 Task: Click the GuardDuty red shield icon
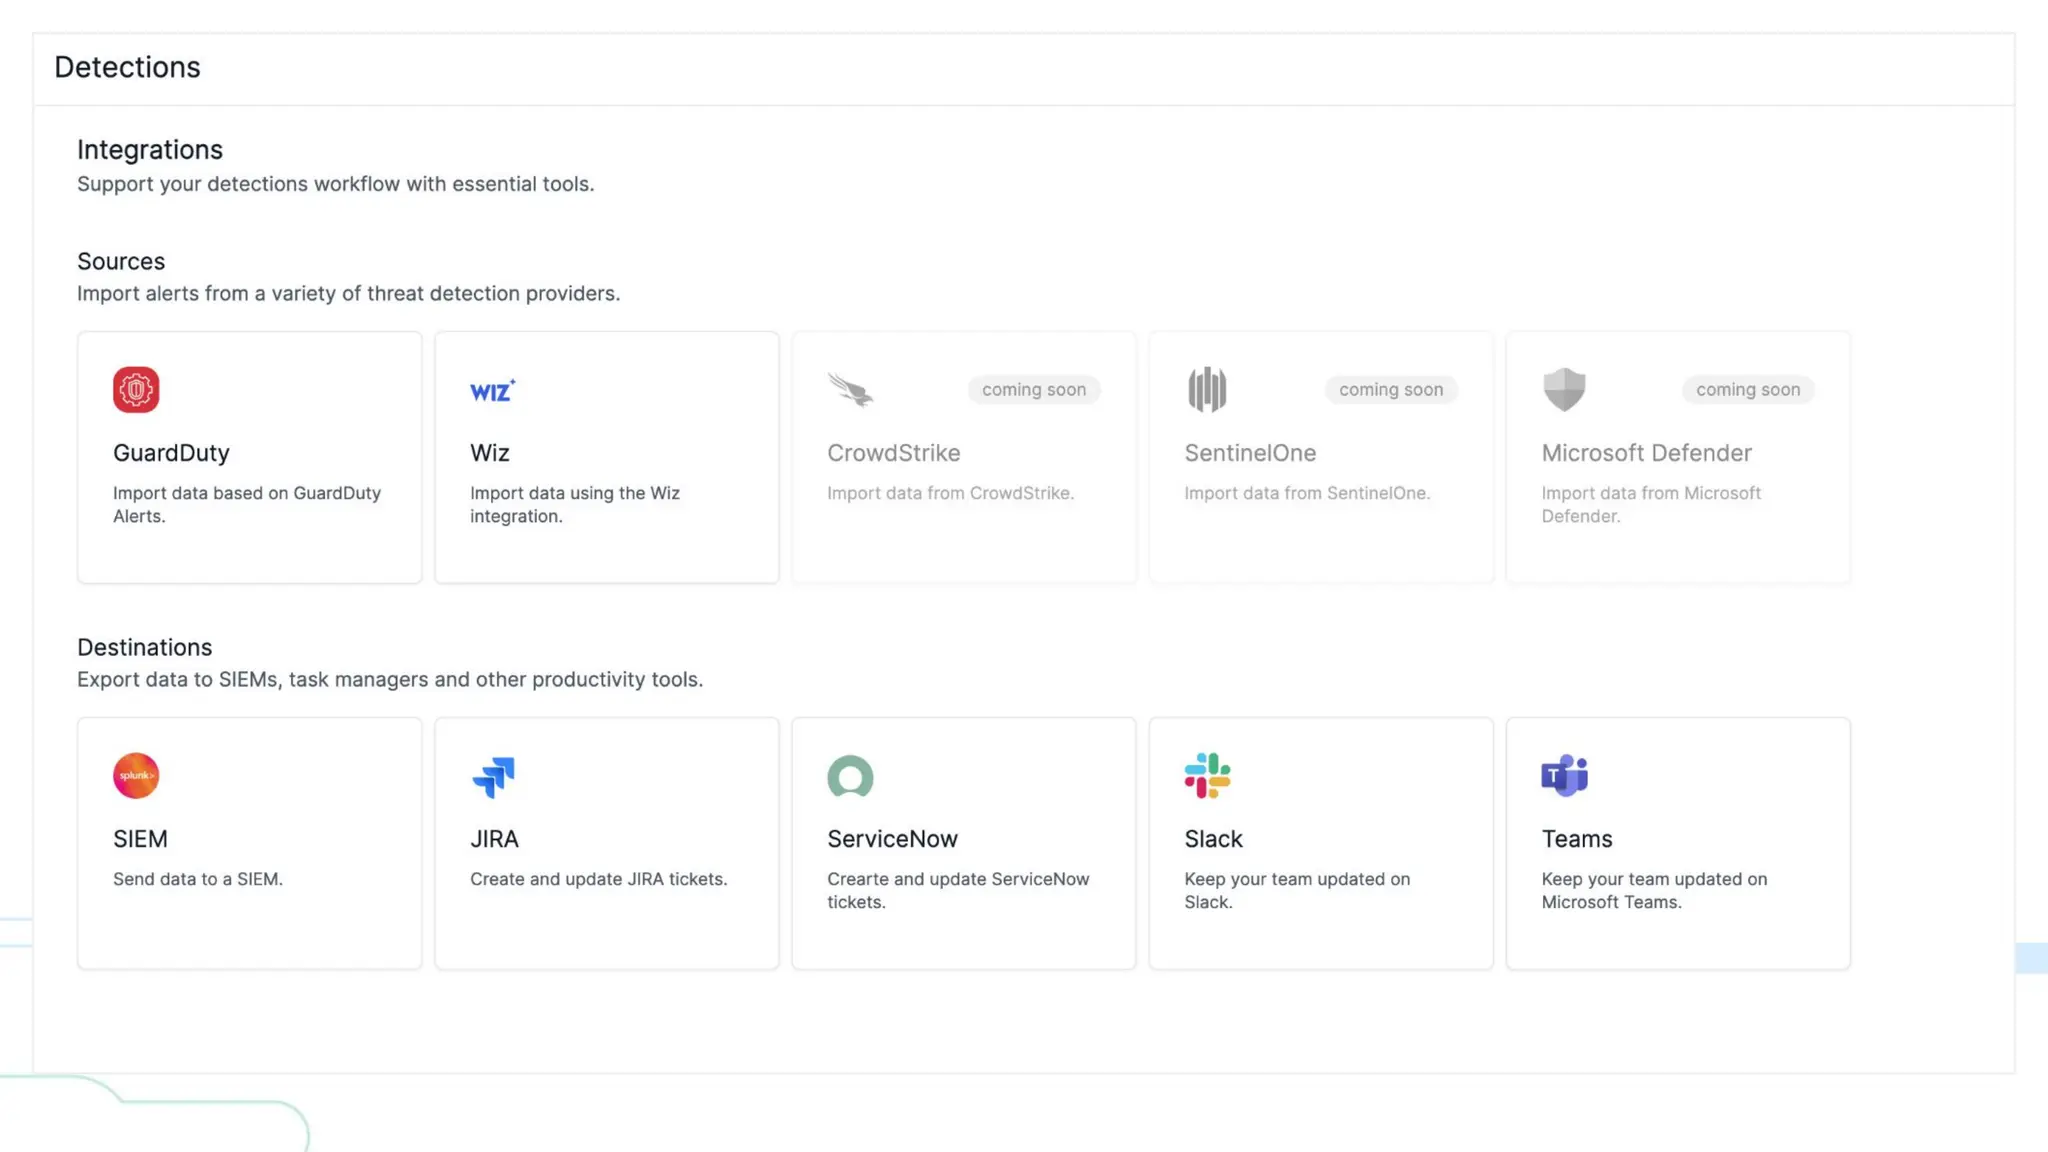point(136,390)
